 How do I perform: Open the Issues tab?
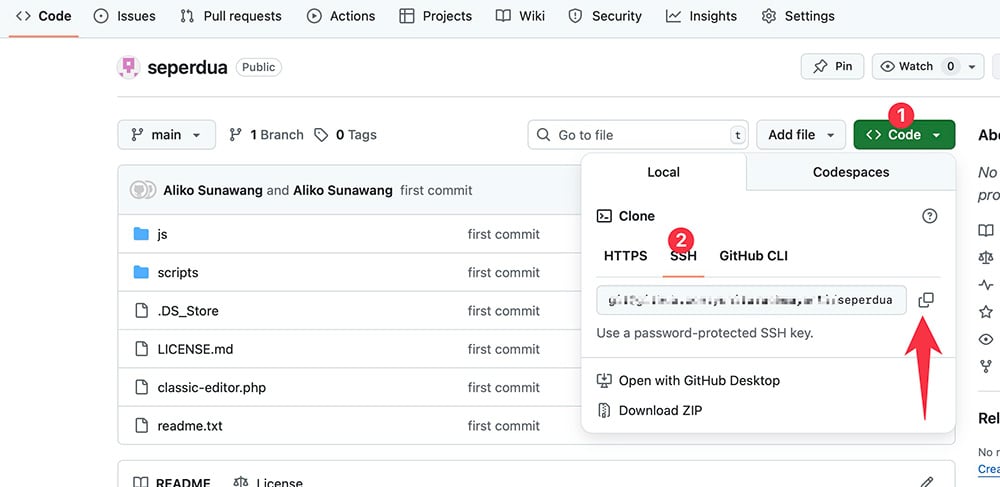[x=124, y=16]
